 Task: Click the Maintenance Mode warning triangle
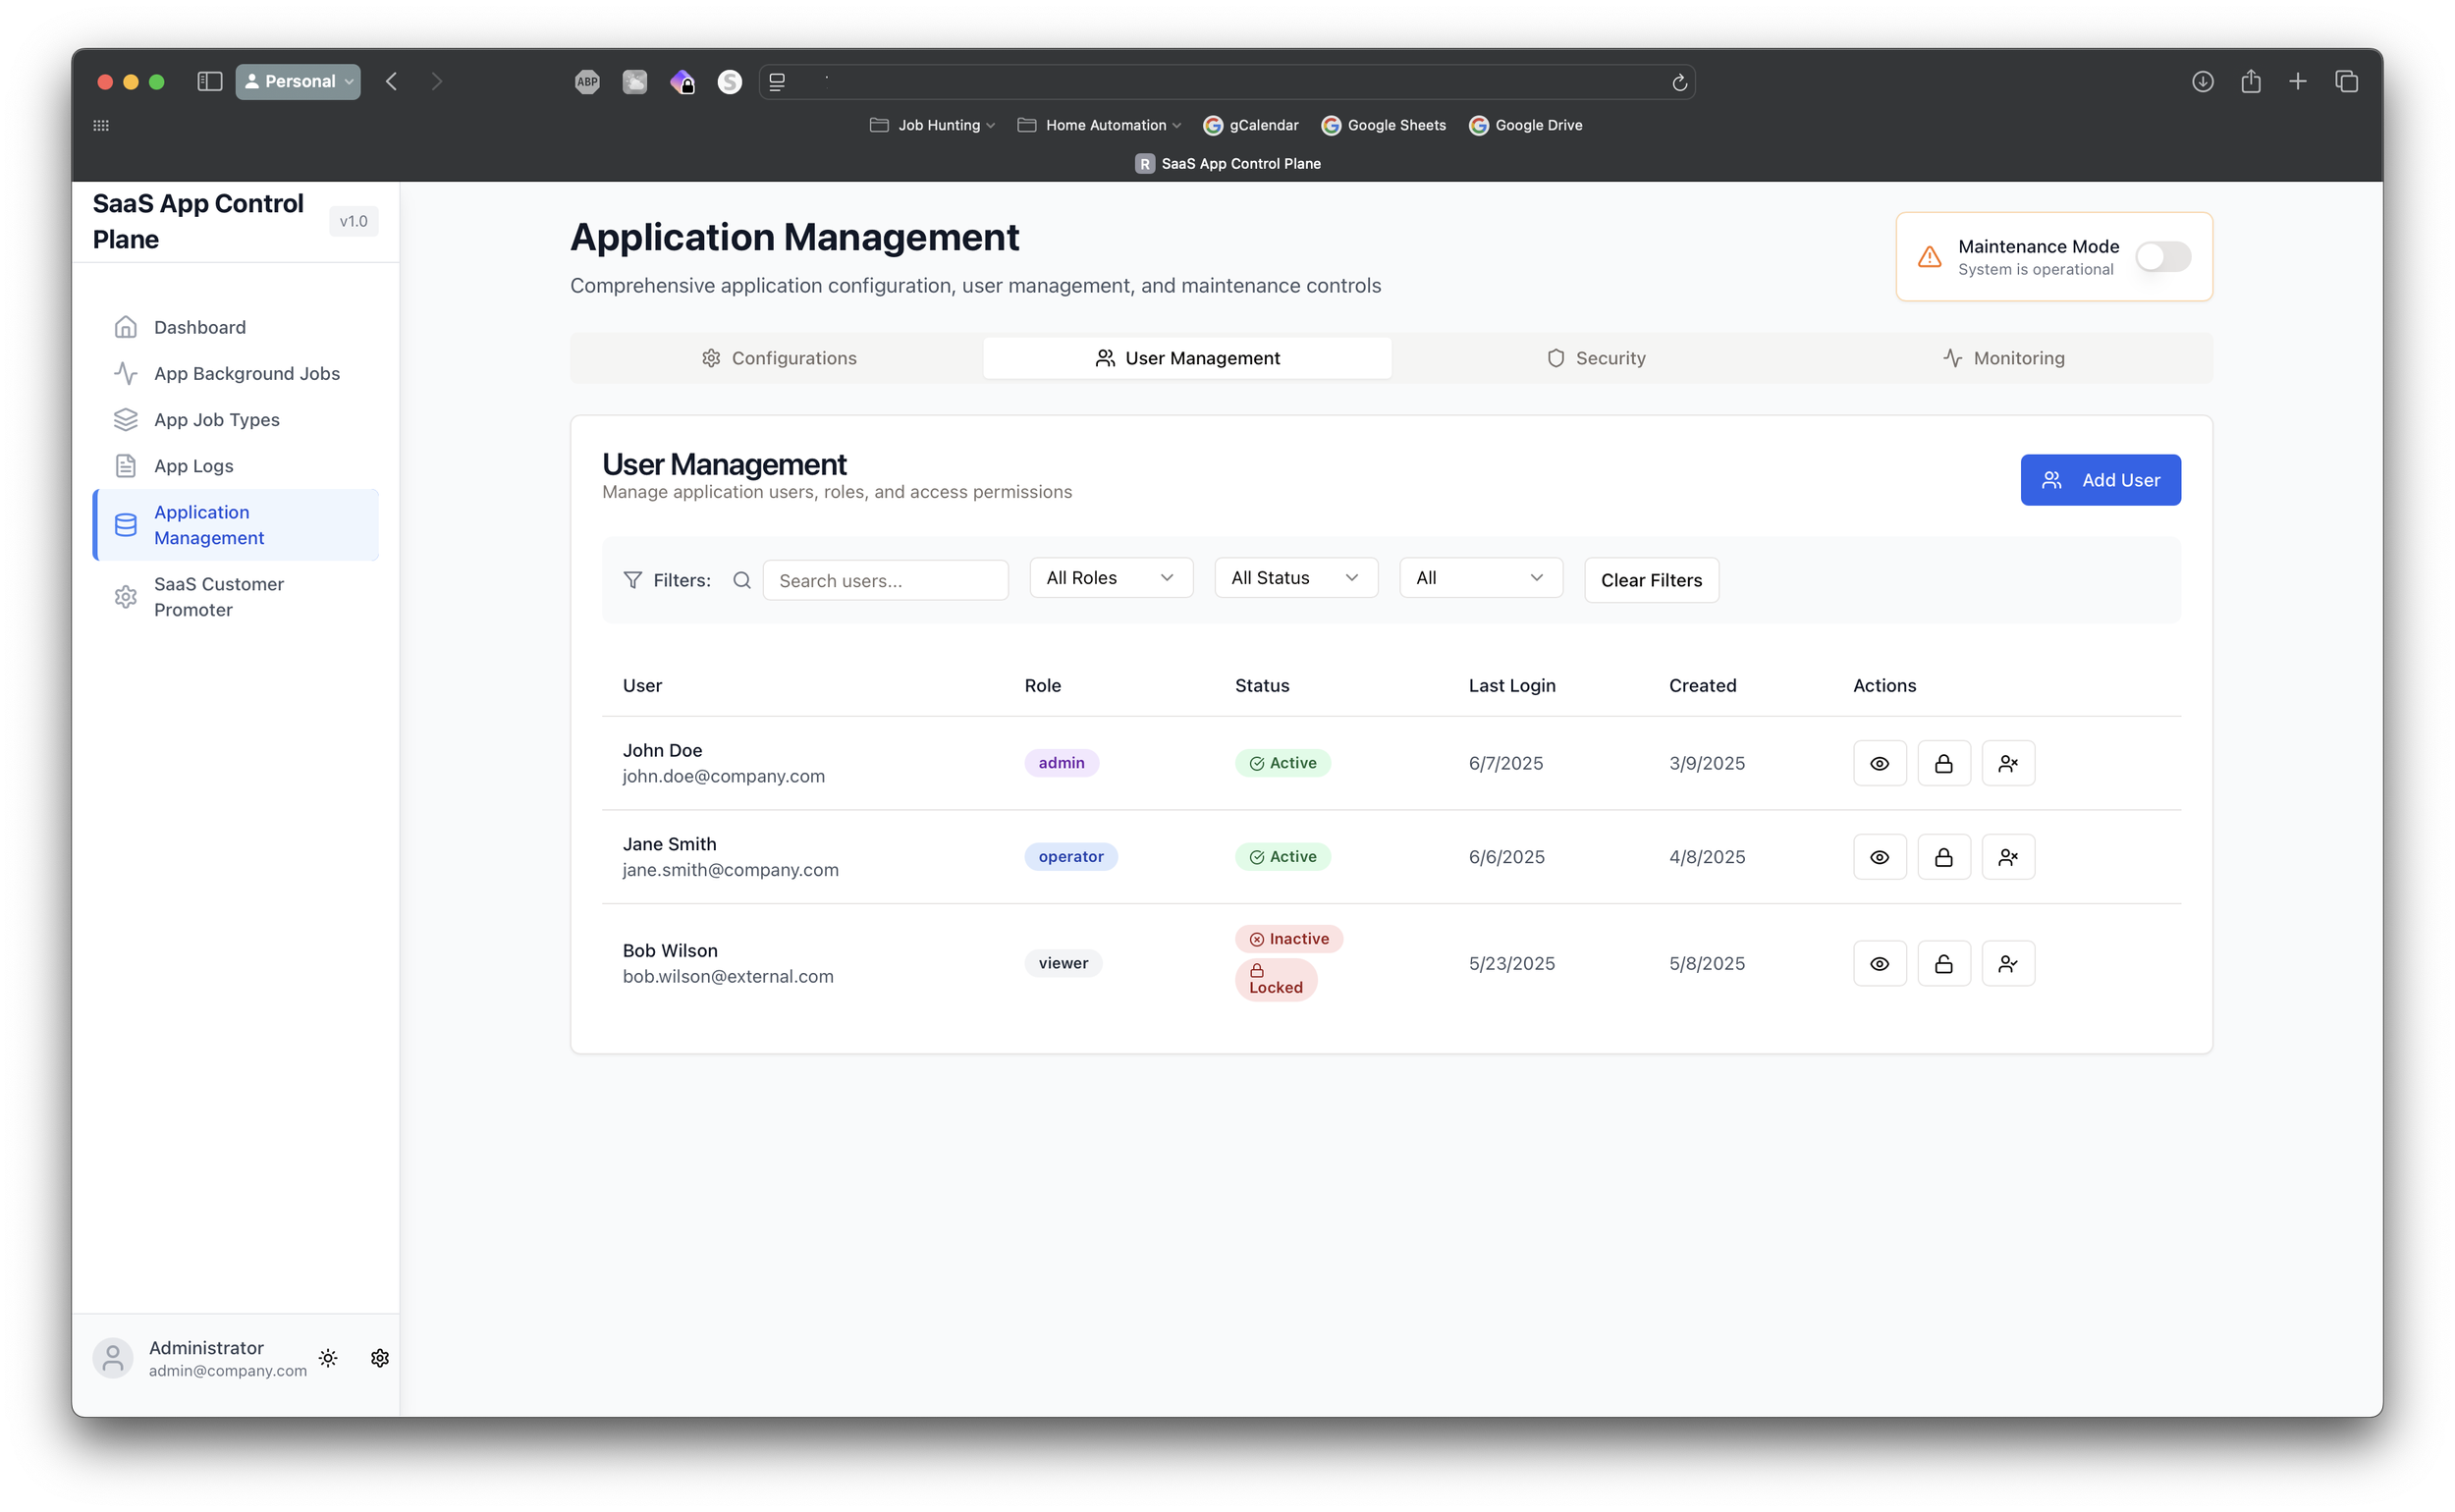pyautogui.click(x=1929, y=257)
